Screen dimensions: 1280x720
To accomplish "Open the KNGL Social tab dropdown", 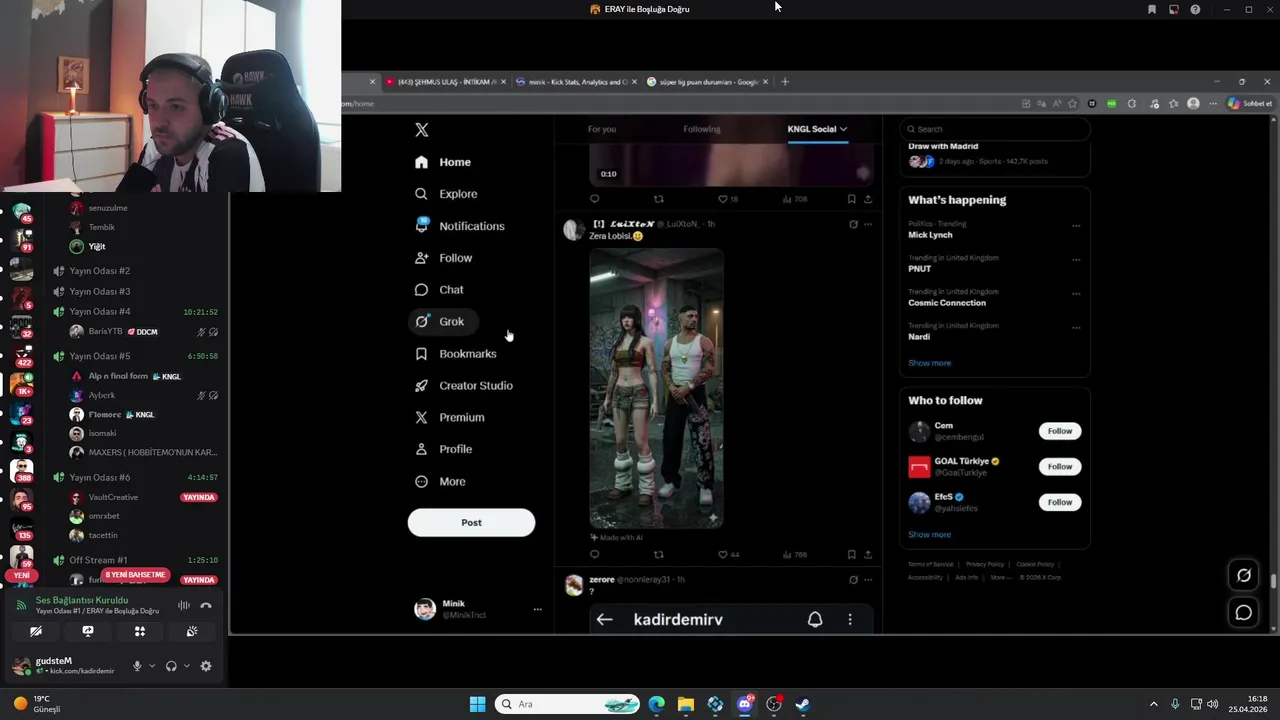I will pyautogui.click(x=817, y=129).
